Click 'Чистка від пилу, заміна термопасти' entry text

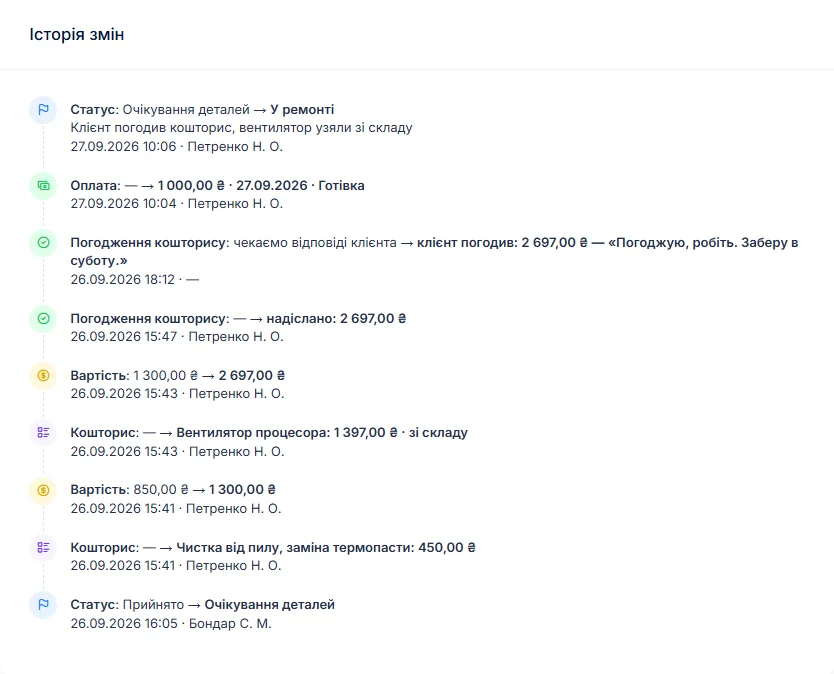click(295, 547)
